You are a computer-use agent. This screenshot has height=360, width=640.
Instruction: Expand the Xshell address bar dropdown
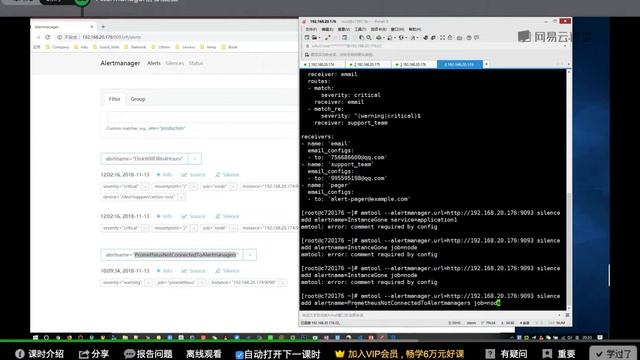(565, 46)
